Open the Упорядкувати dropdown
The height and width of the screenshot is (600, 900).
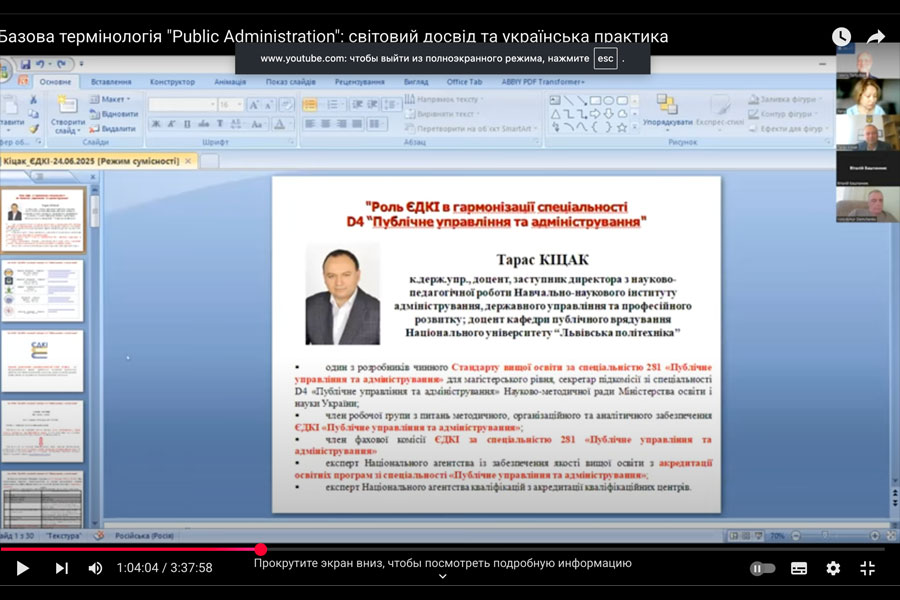pos(668,114)
